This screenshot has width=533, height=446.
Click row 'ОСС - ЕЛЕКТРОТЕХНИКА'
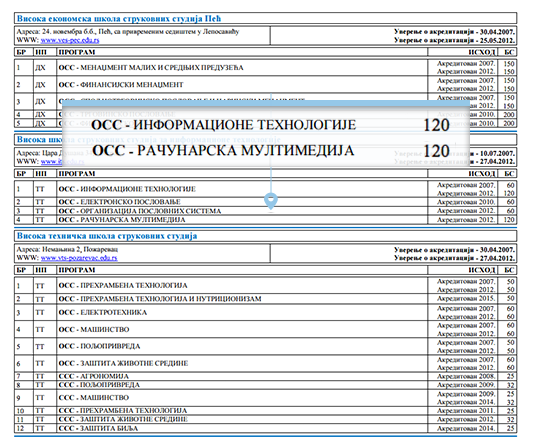(x=265, y=312)
